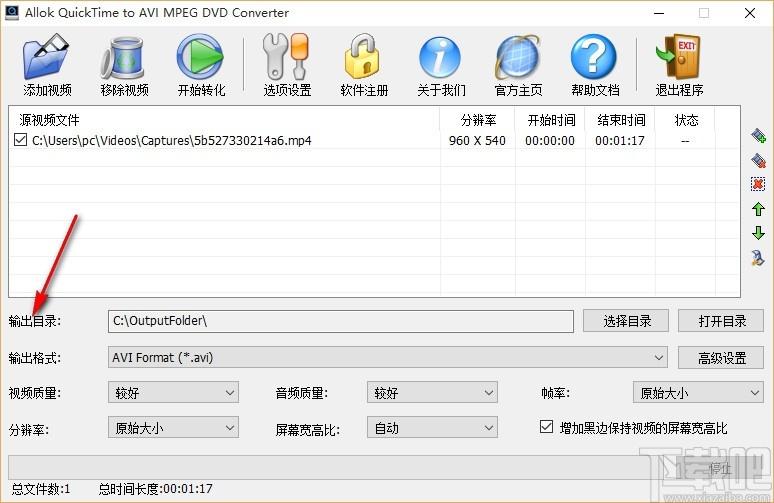Open 分辨率 原始大小 dropdown

[173, 427]
